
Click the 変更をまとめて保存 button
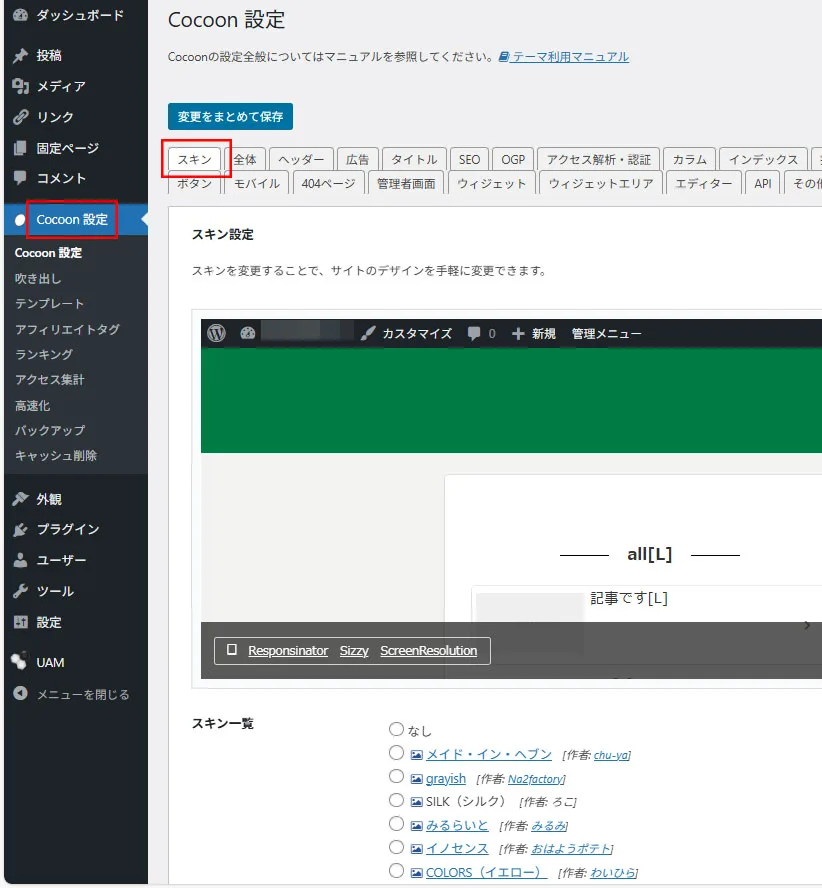pyautogui.click(x=230, y=116)
